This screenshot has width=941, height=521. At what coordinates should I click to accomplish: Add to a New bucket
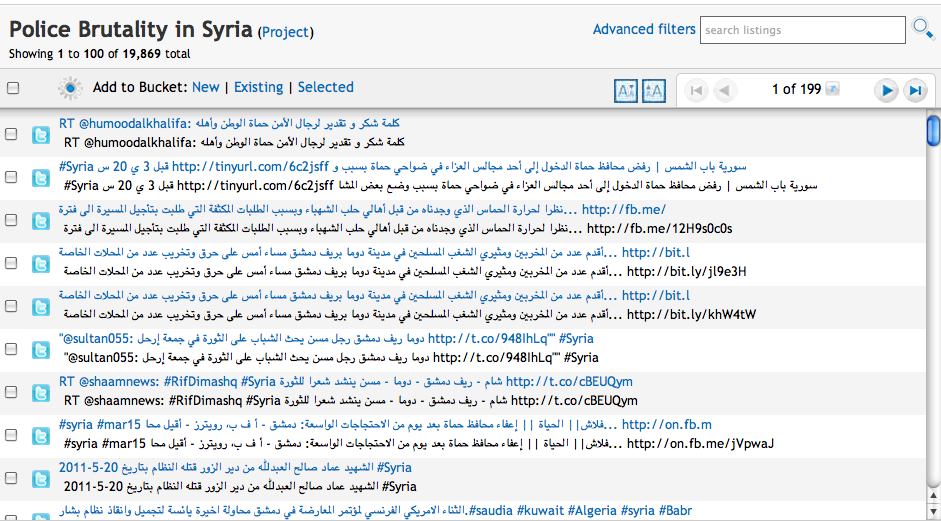coord(206,88)
